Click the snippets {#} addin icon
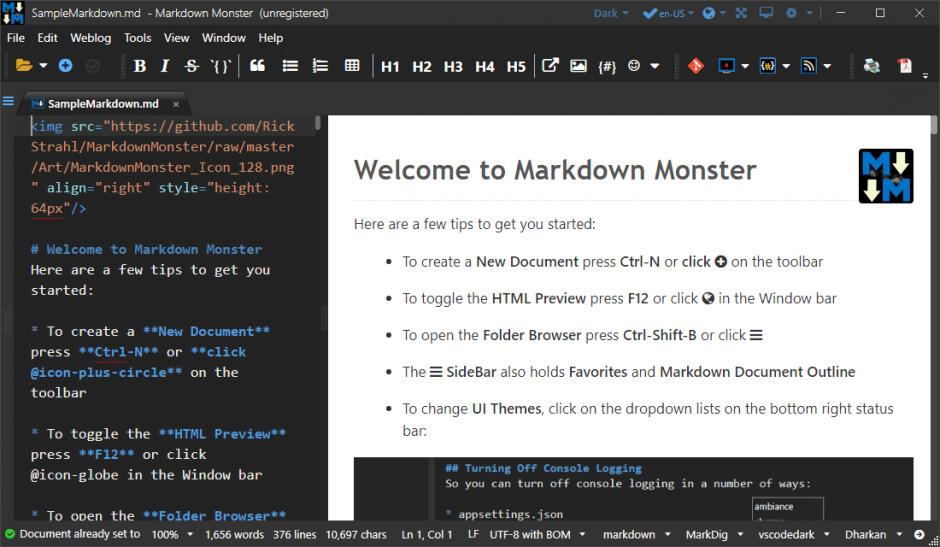This screenshot has height=547, width=940. (767, 65)
